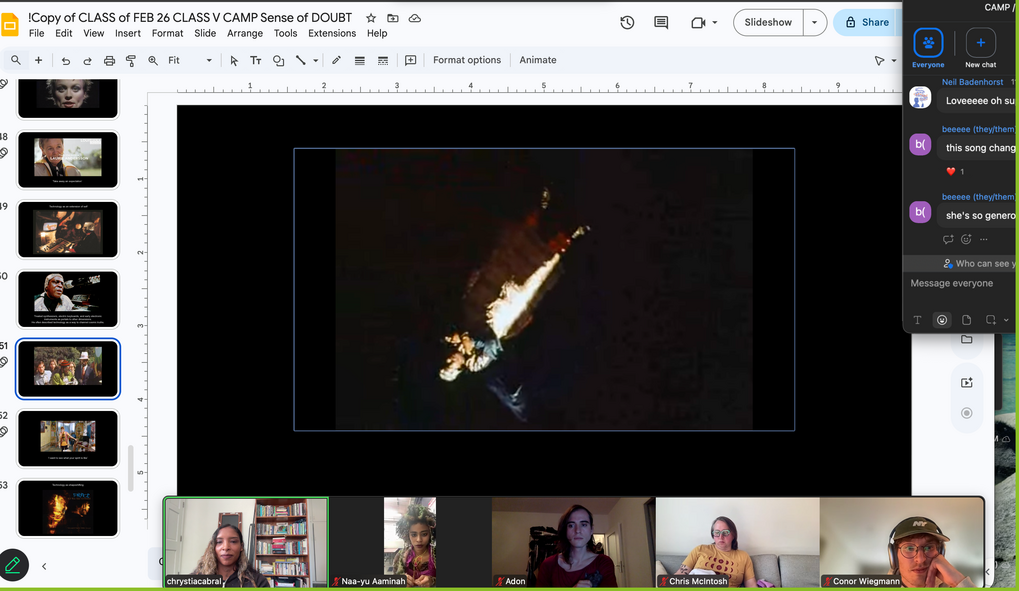Select slide thumbnail with Laurie Anderson portrait
The height and width of the screenshot is (591, 1019).
[x=68, y=160]
